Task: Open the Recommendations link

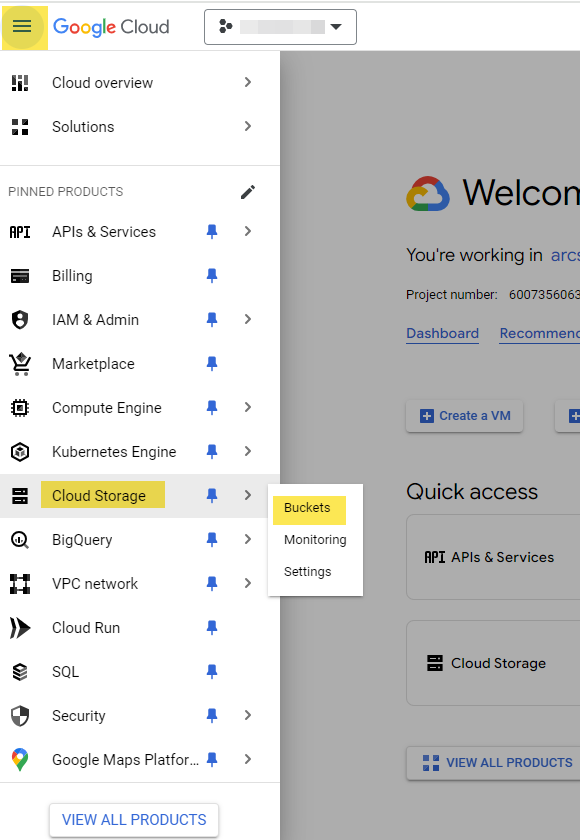Action: click(x=539, y=333)
